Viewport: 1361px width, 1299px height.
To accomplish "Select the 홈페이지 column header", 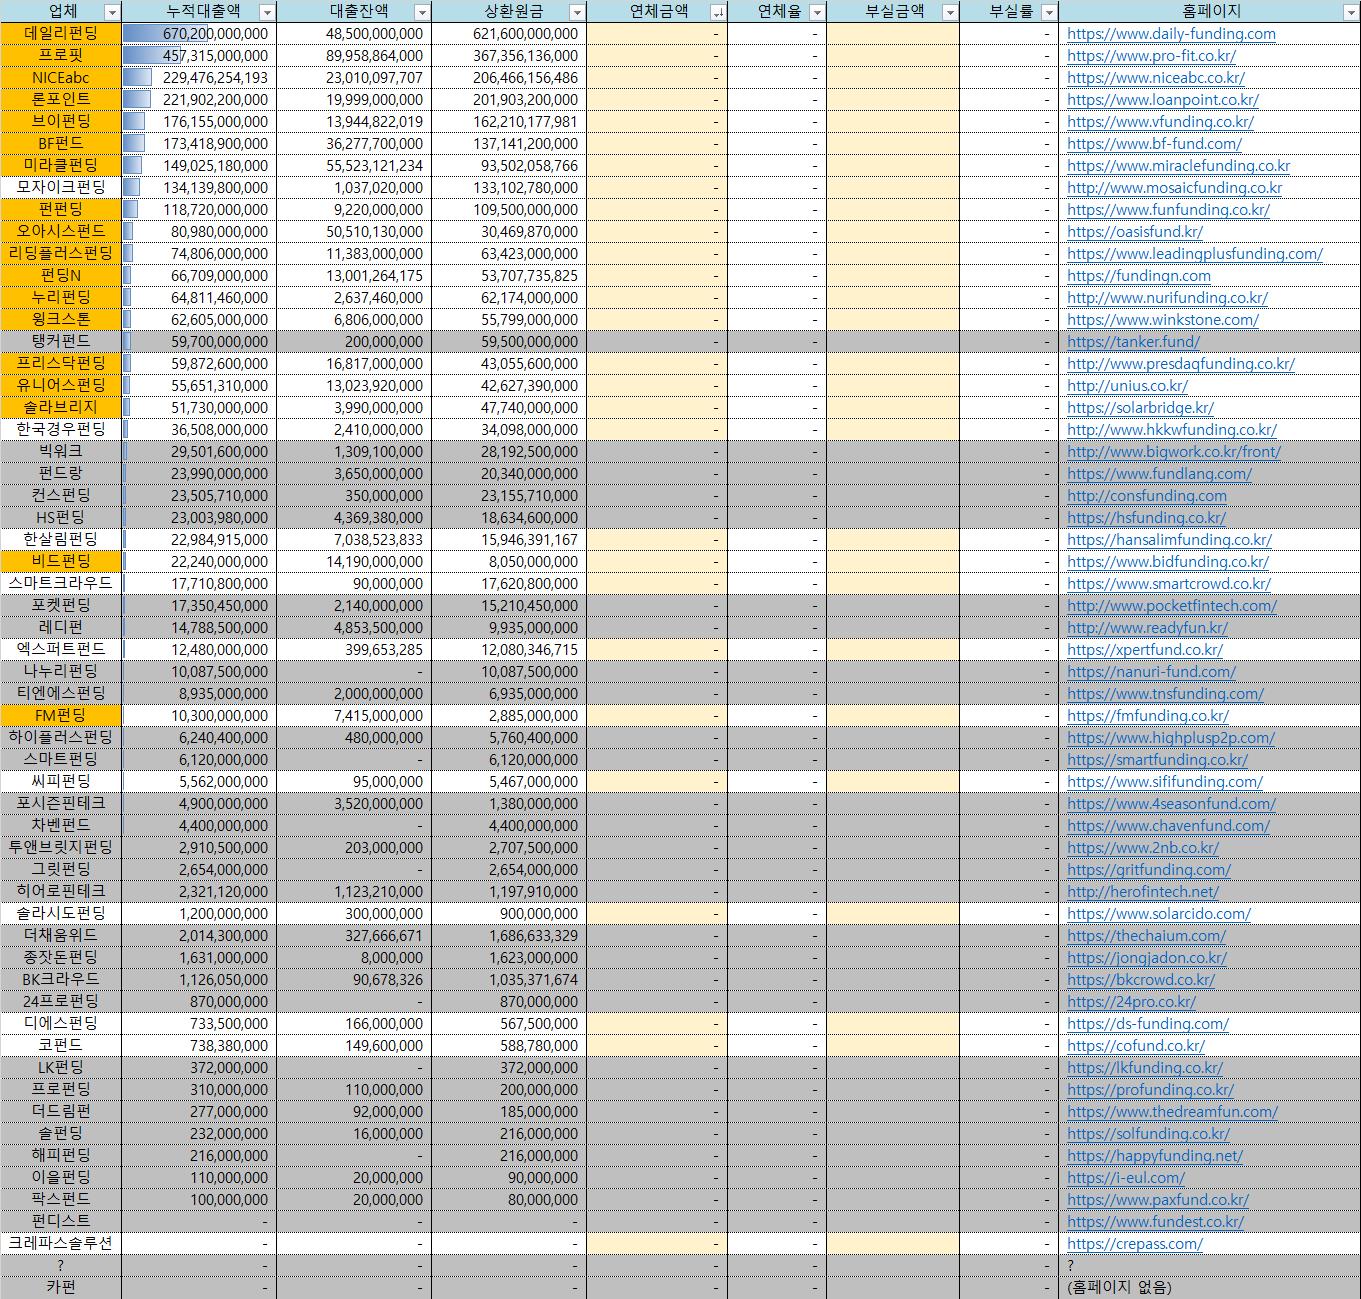I will tap(1210, 12).
